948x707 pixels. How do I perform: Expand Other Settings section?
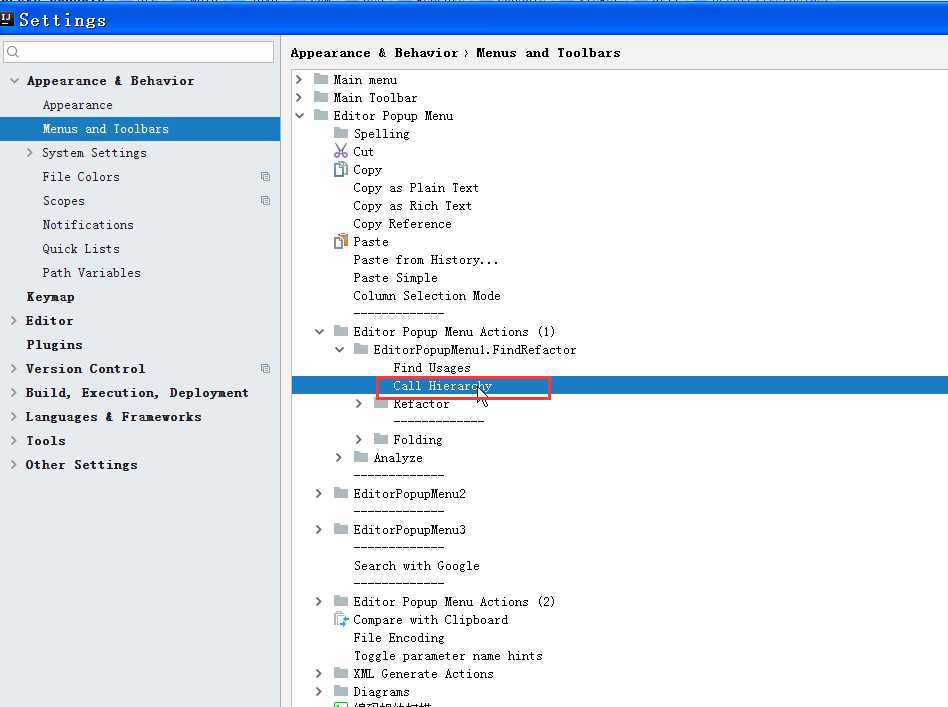click(x=13, y=464)
